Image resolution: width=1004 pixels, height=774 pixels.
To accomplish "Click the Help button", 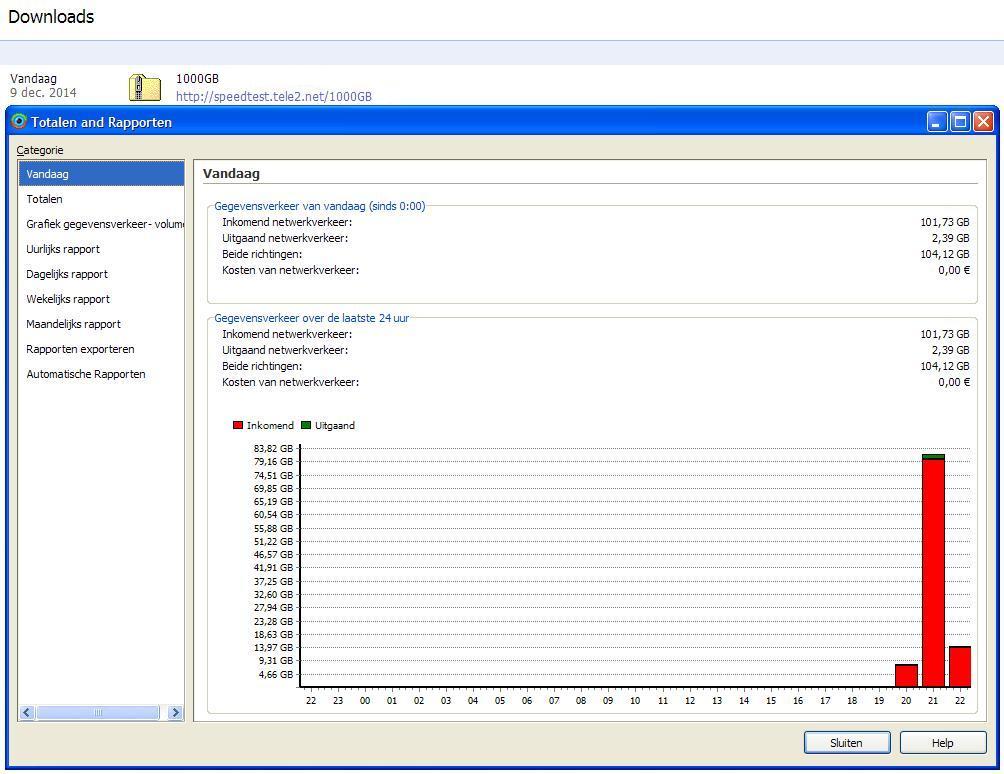I will click(x=942, y=743).
